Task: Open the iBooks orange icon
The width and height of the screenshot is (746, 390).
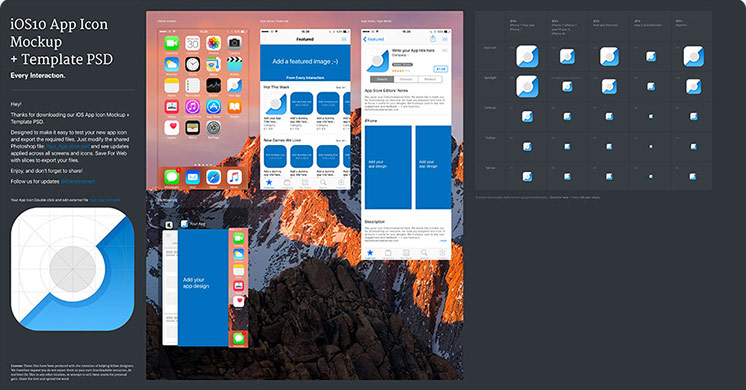Action: tap(234, 107)
